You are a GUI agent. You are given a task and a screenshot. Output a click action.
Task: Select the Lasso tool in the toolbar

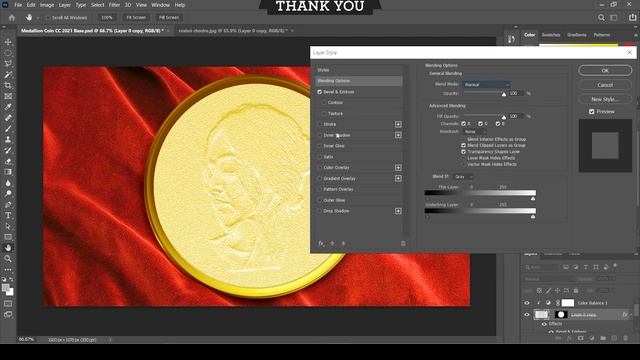[8, 64]
